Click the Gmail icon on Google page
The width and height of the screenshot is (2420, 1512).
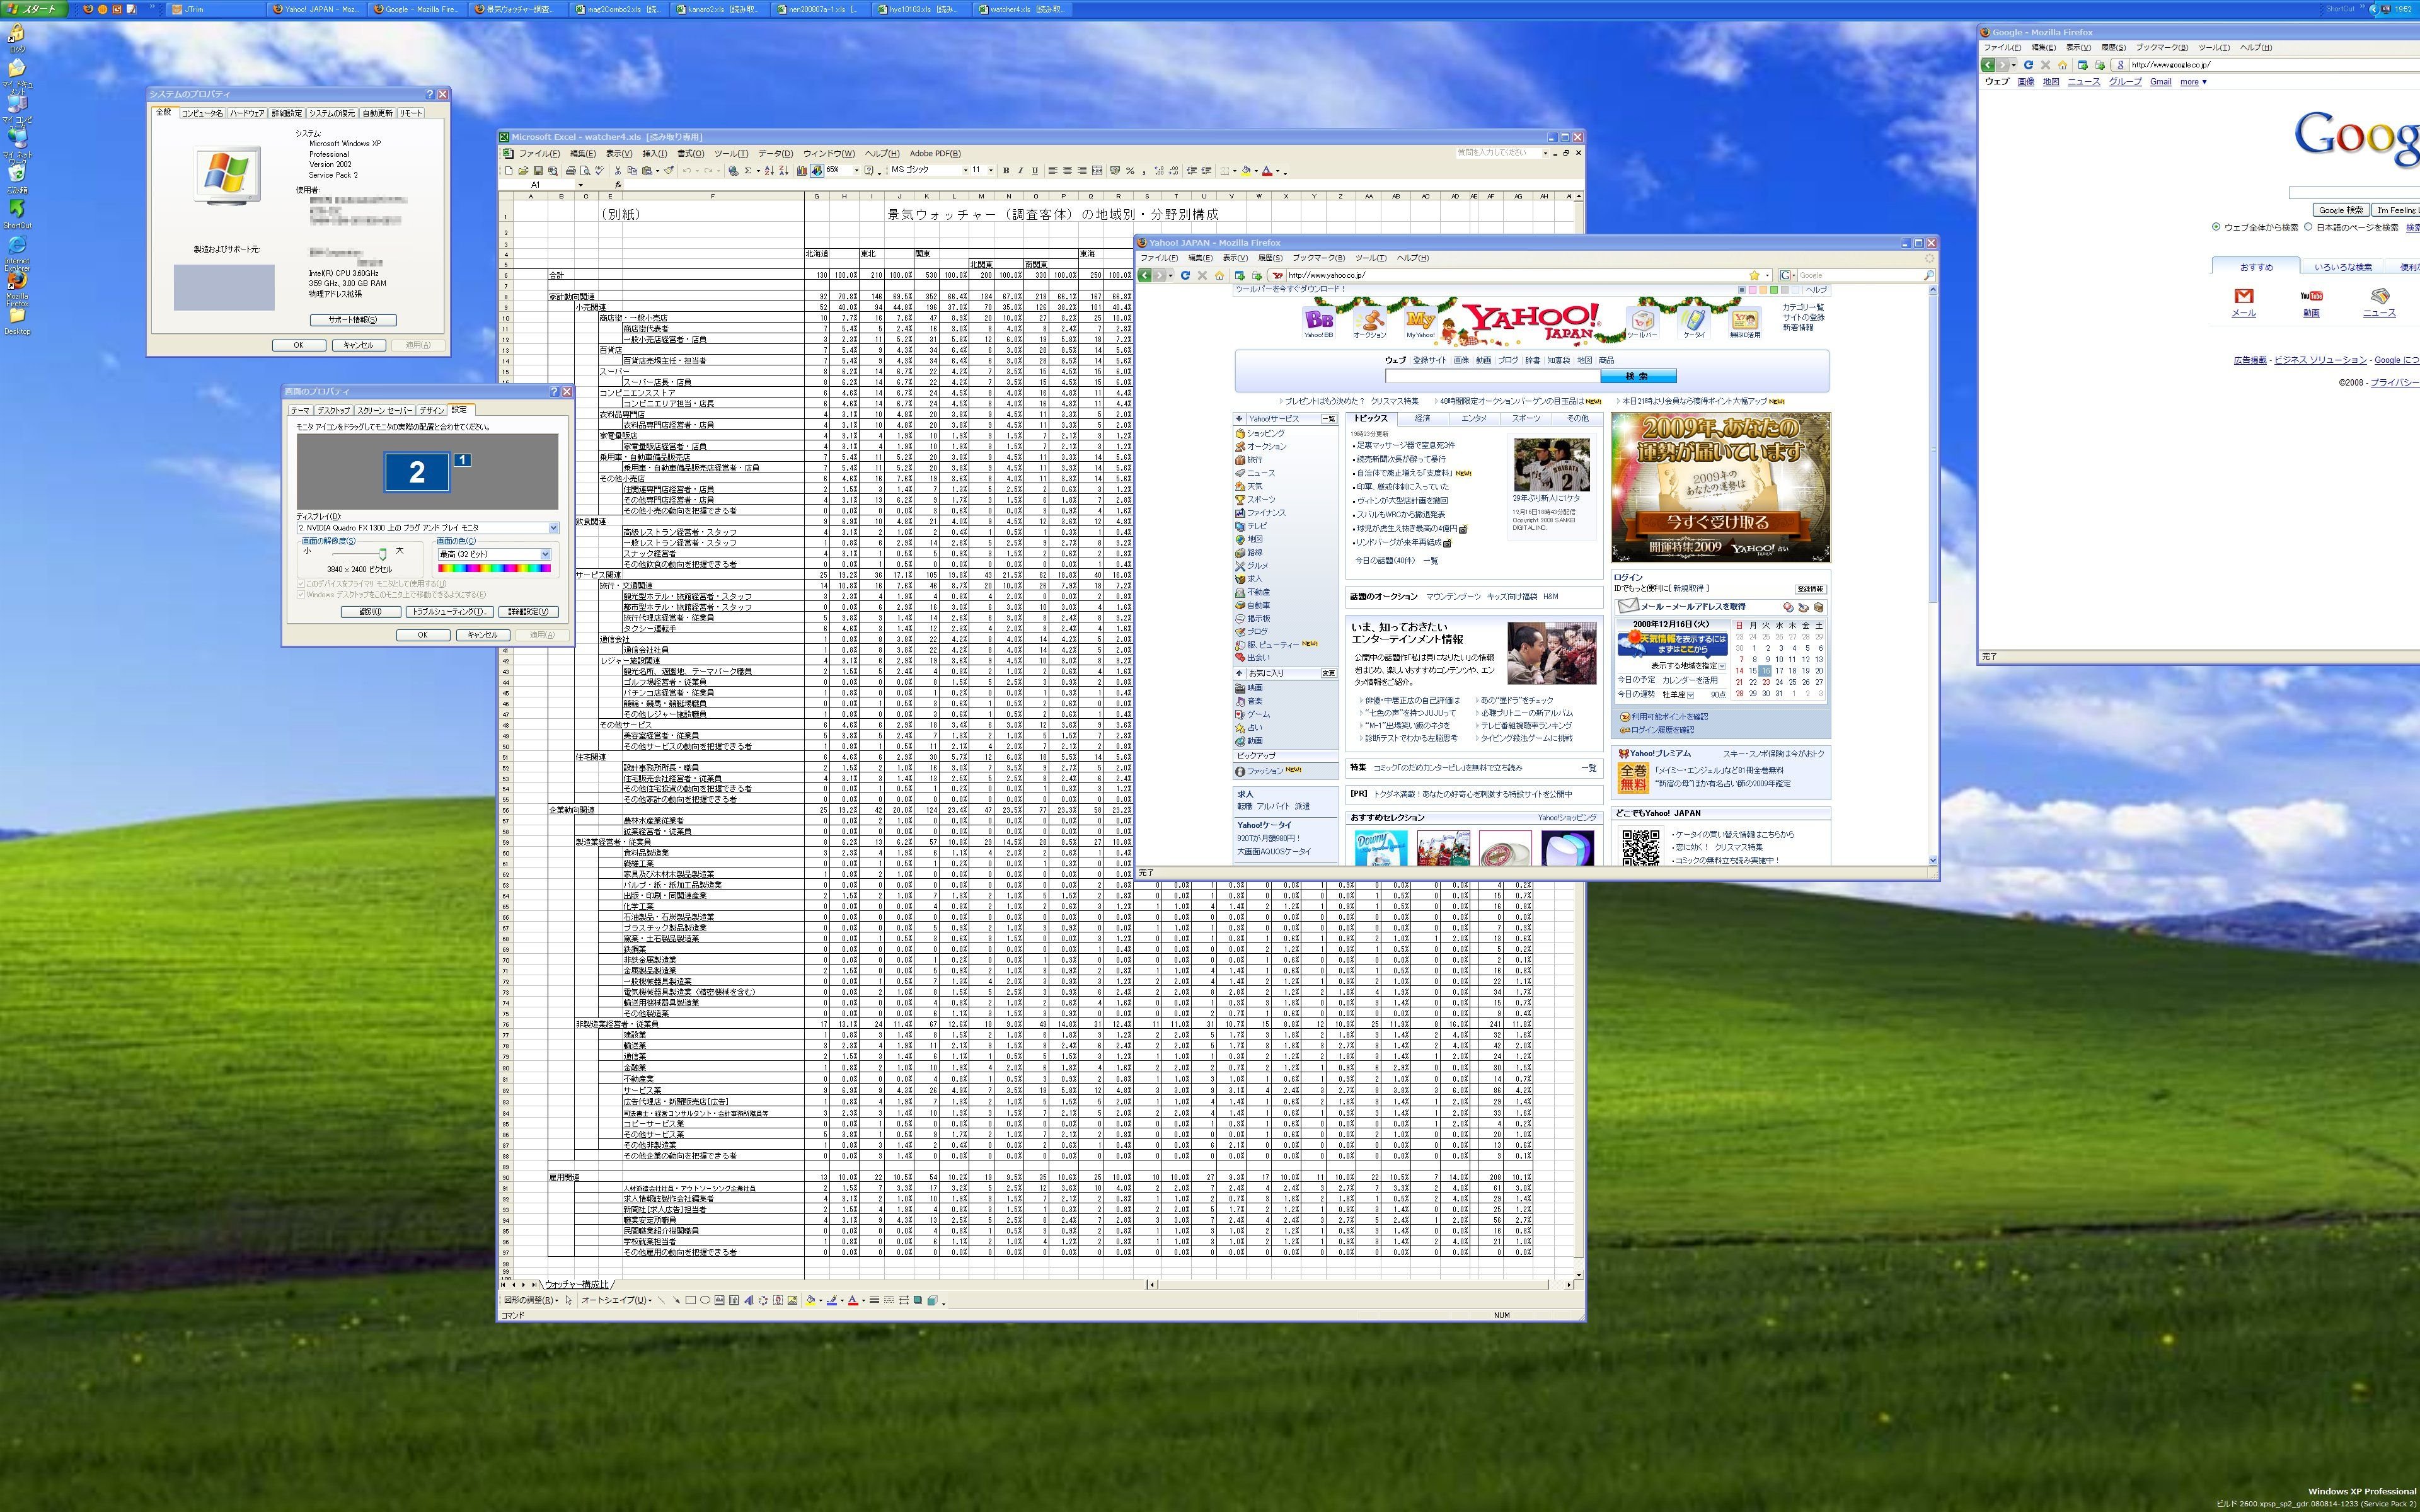click(2244, 296)
